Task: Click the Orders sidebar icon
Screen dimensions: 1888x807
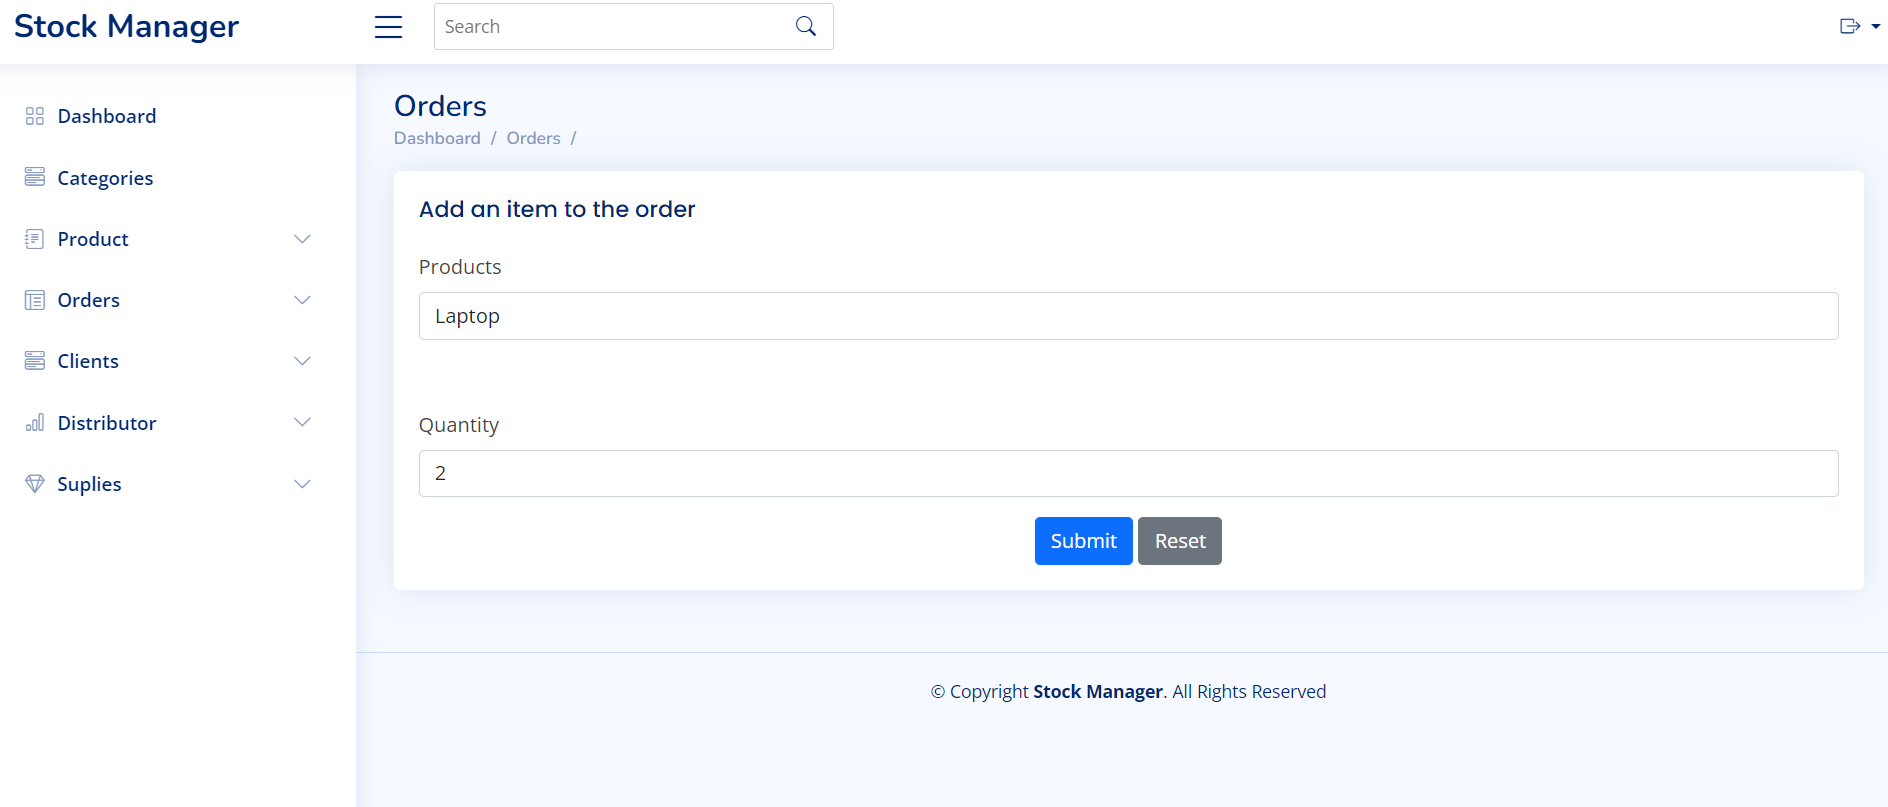Action: tap(35, 300)
